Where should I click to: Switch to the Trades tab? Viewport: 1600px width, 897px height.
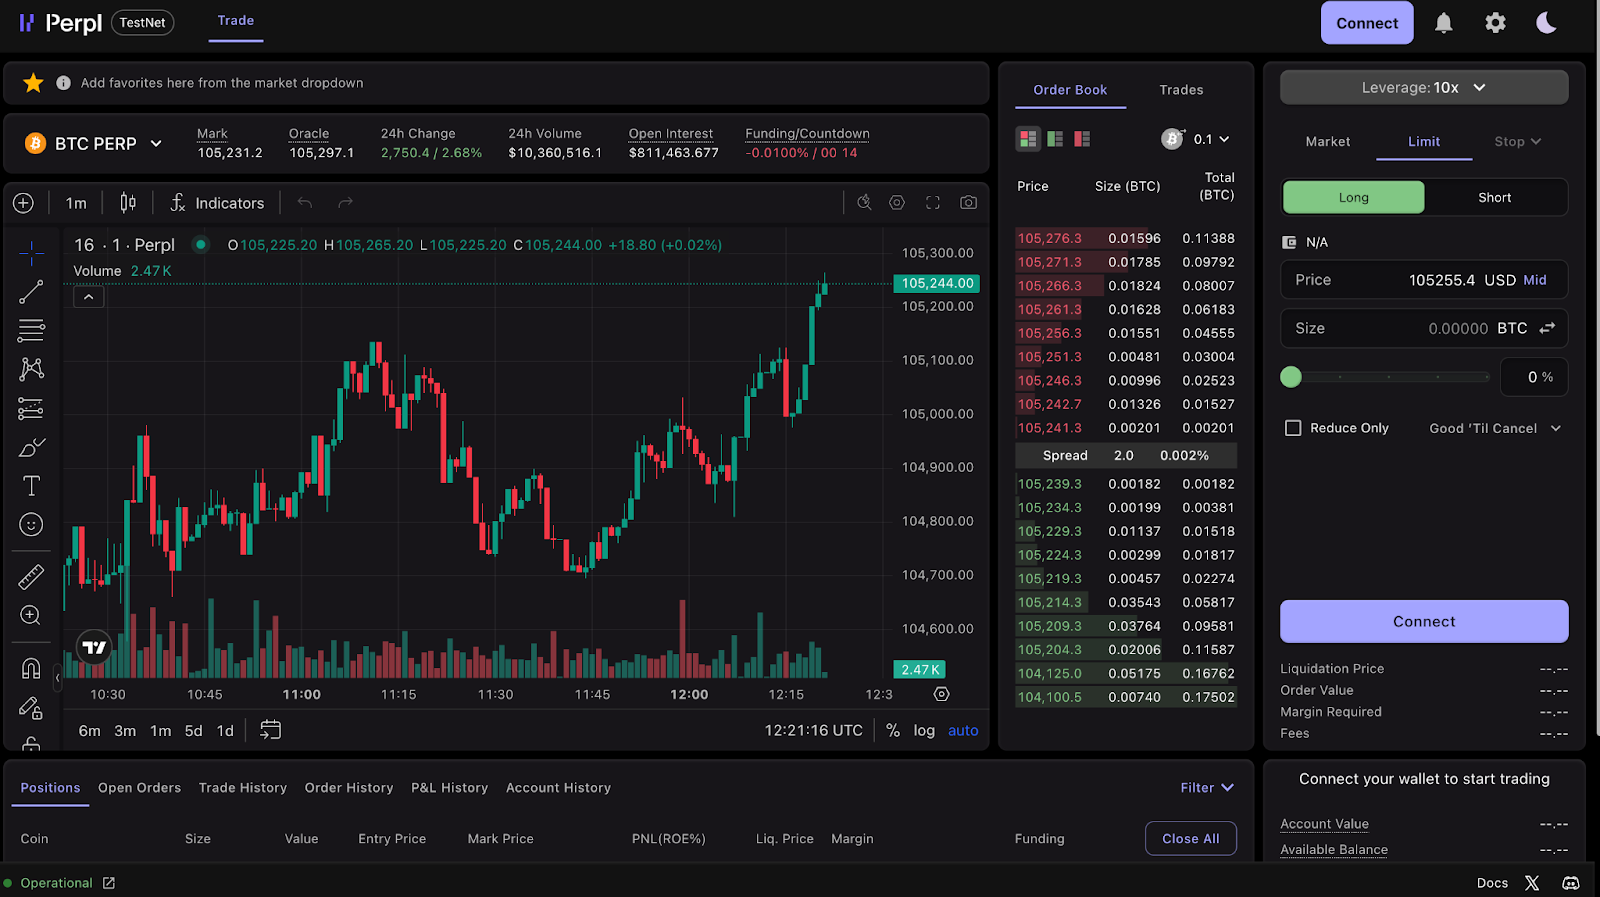click(1181, 90)
